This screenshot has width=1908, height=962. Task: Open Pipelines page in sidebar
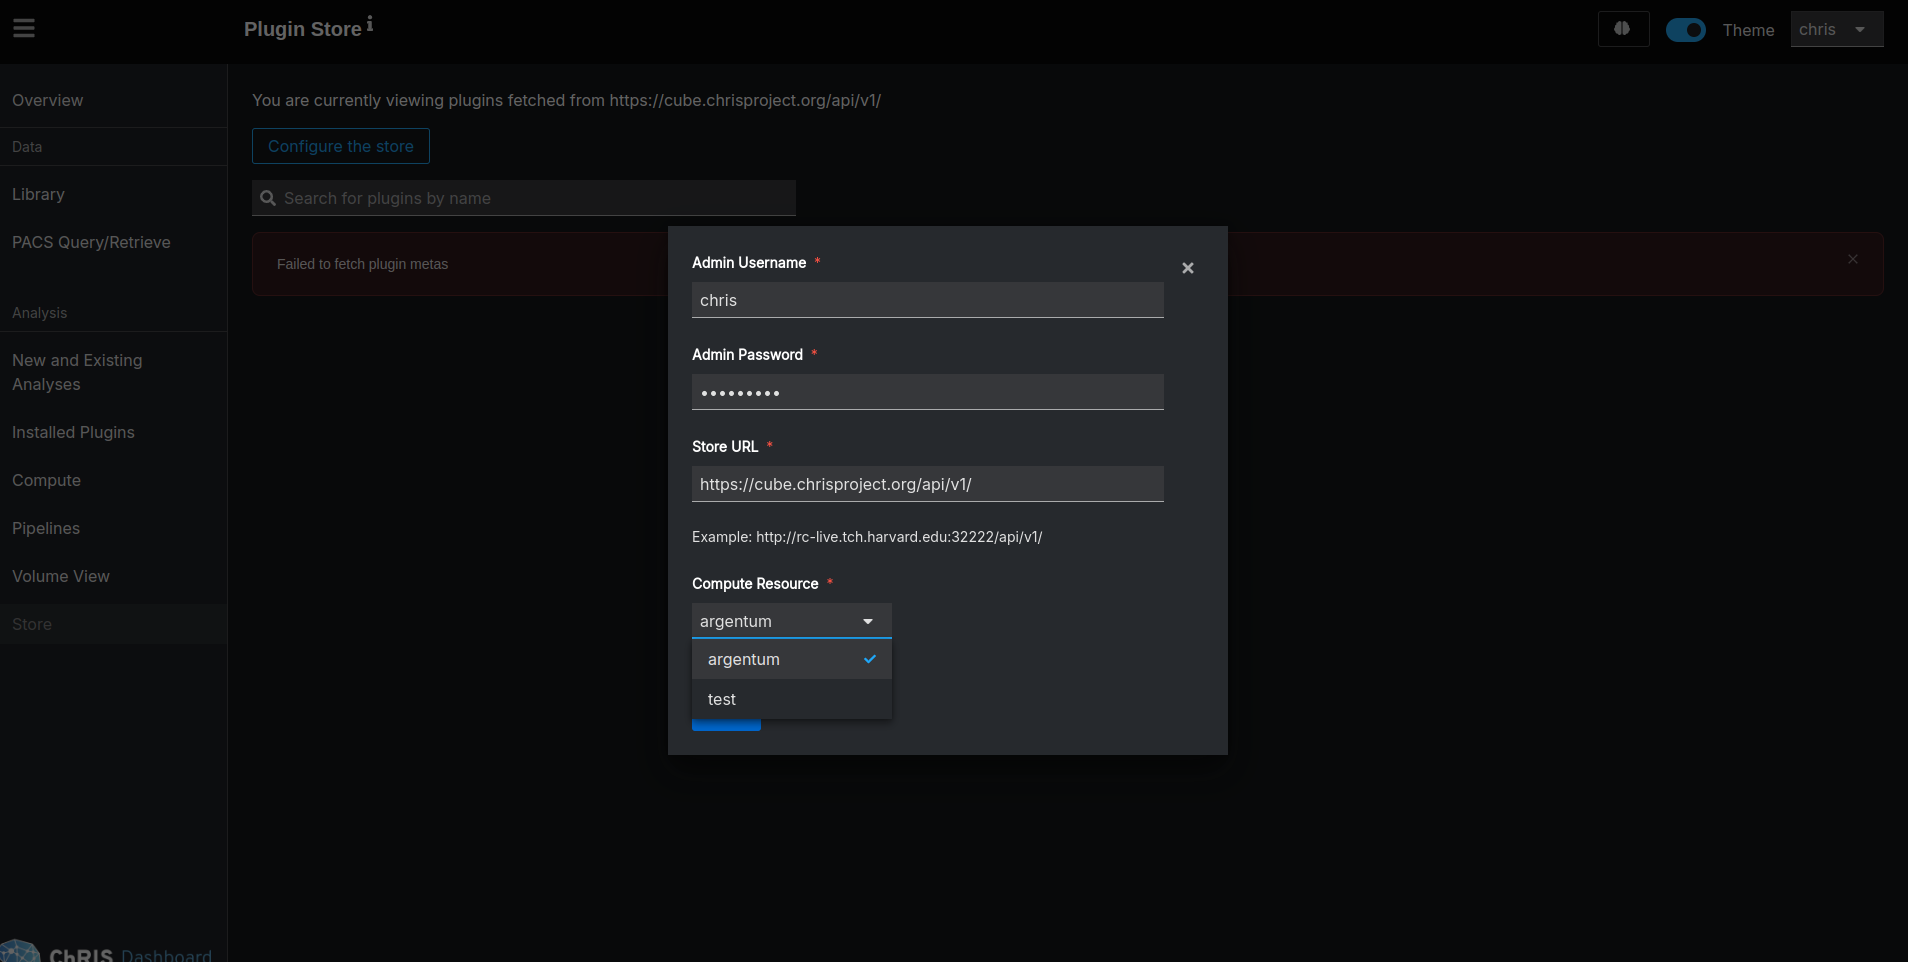(x=114, y=528)
